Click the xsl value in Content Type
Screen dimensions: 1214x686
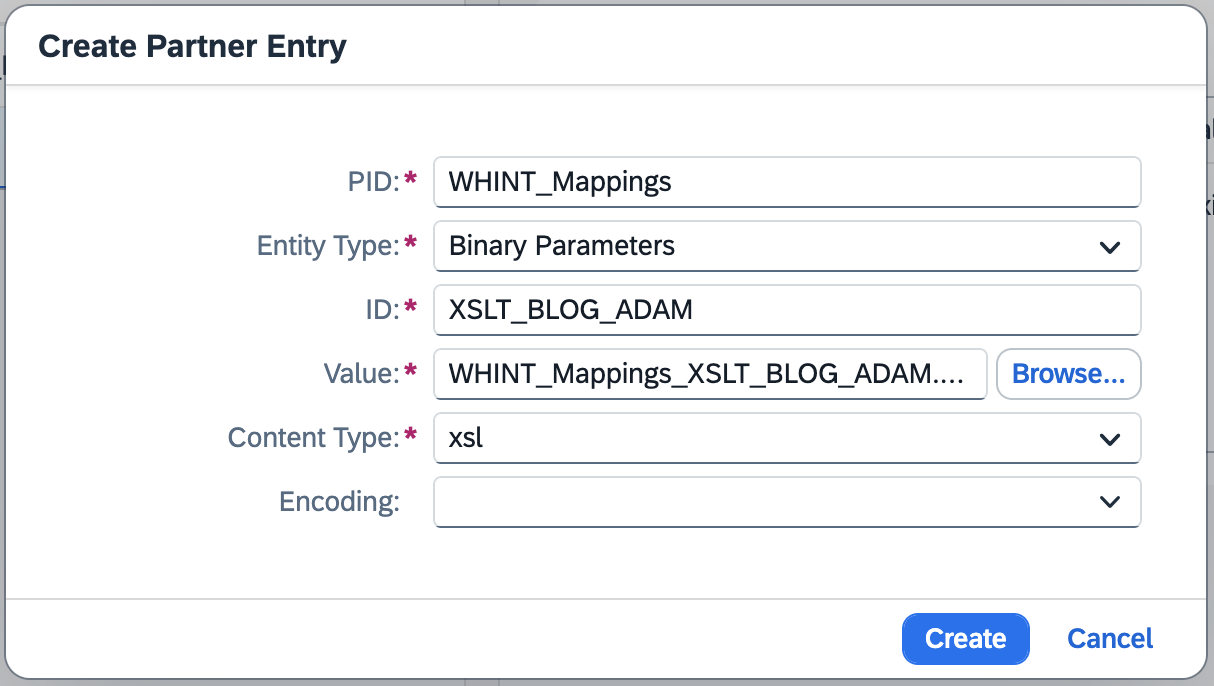pos(466,438)
